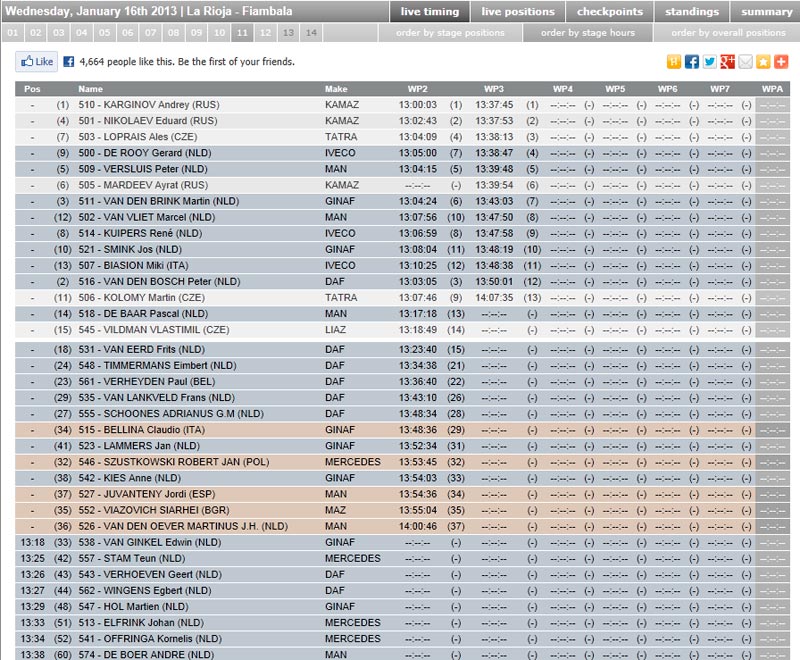Select competitor 515 - BELLINA Claudio (ITA)
The width and height of the screenshot is (800, 660).
142,430
